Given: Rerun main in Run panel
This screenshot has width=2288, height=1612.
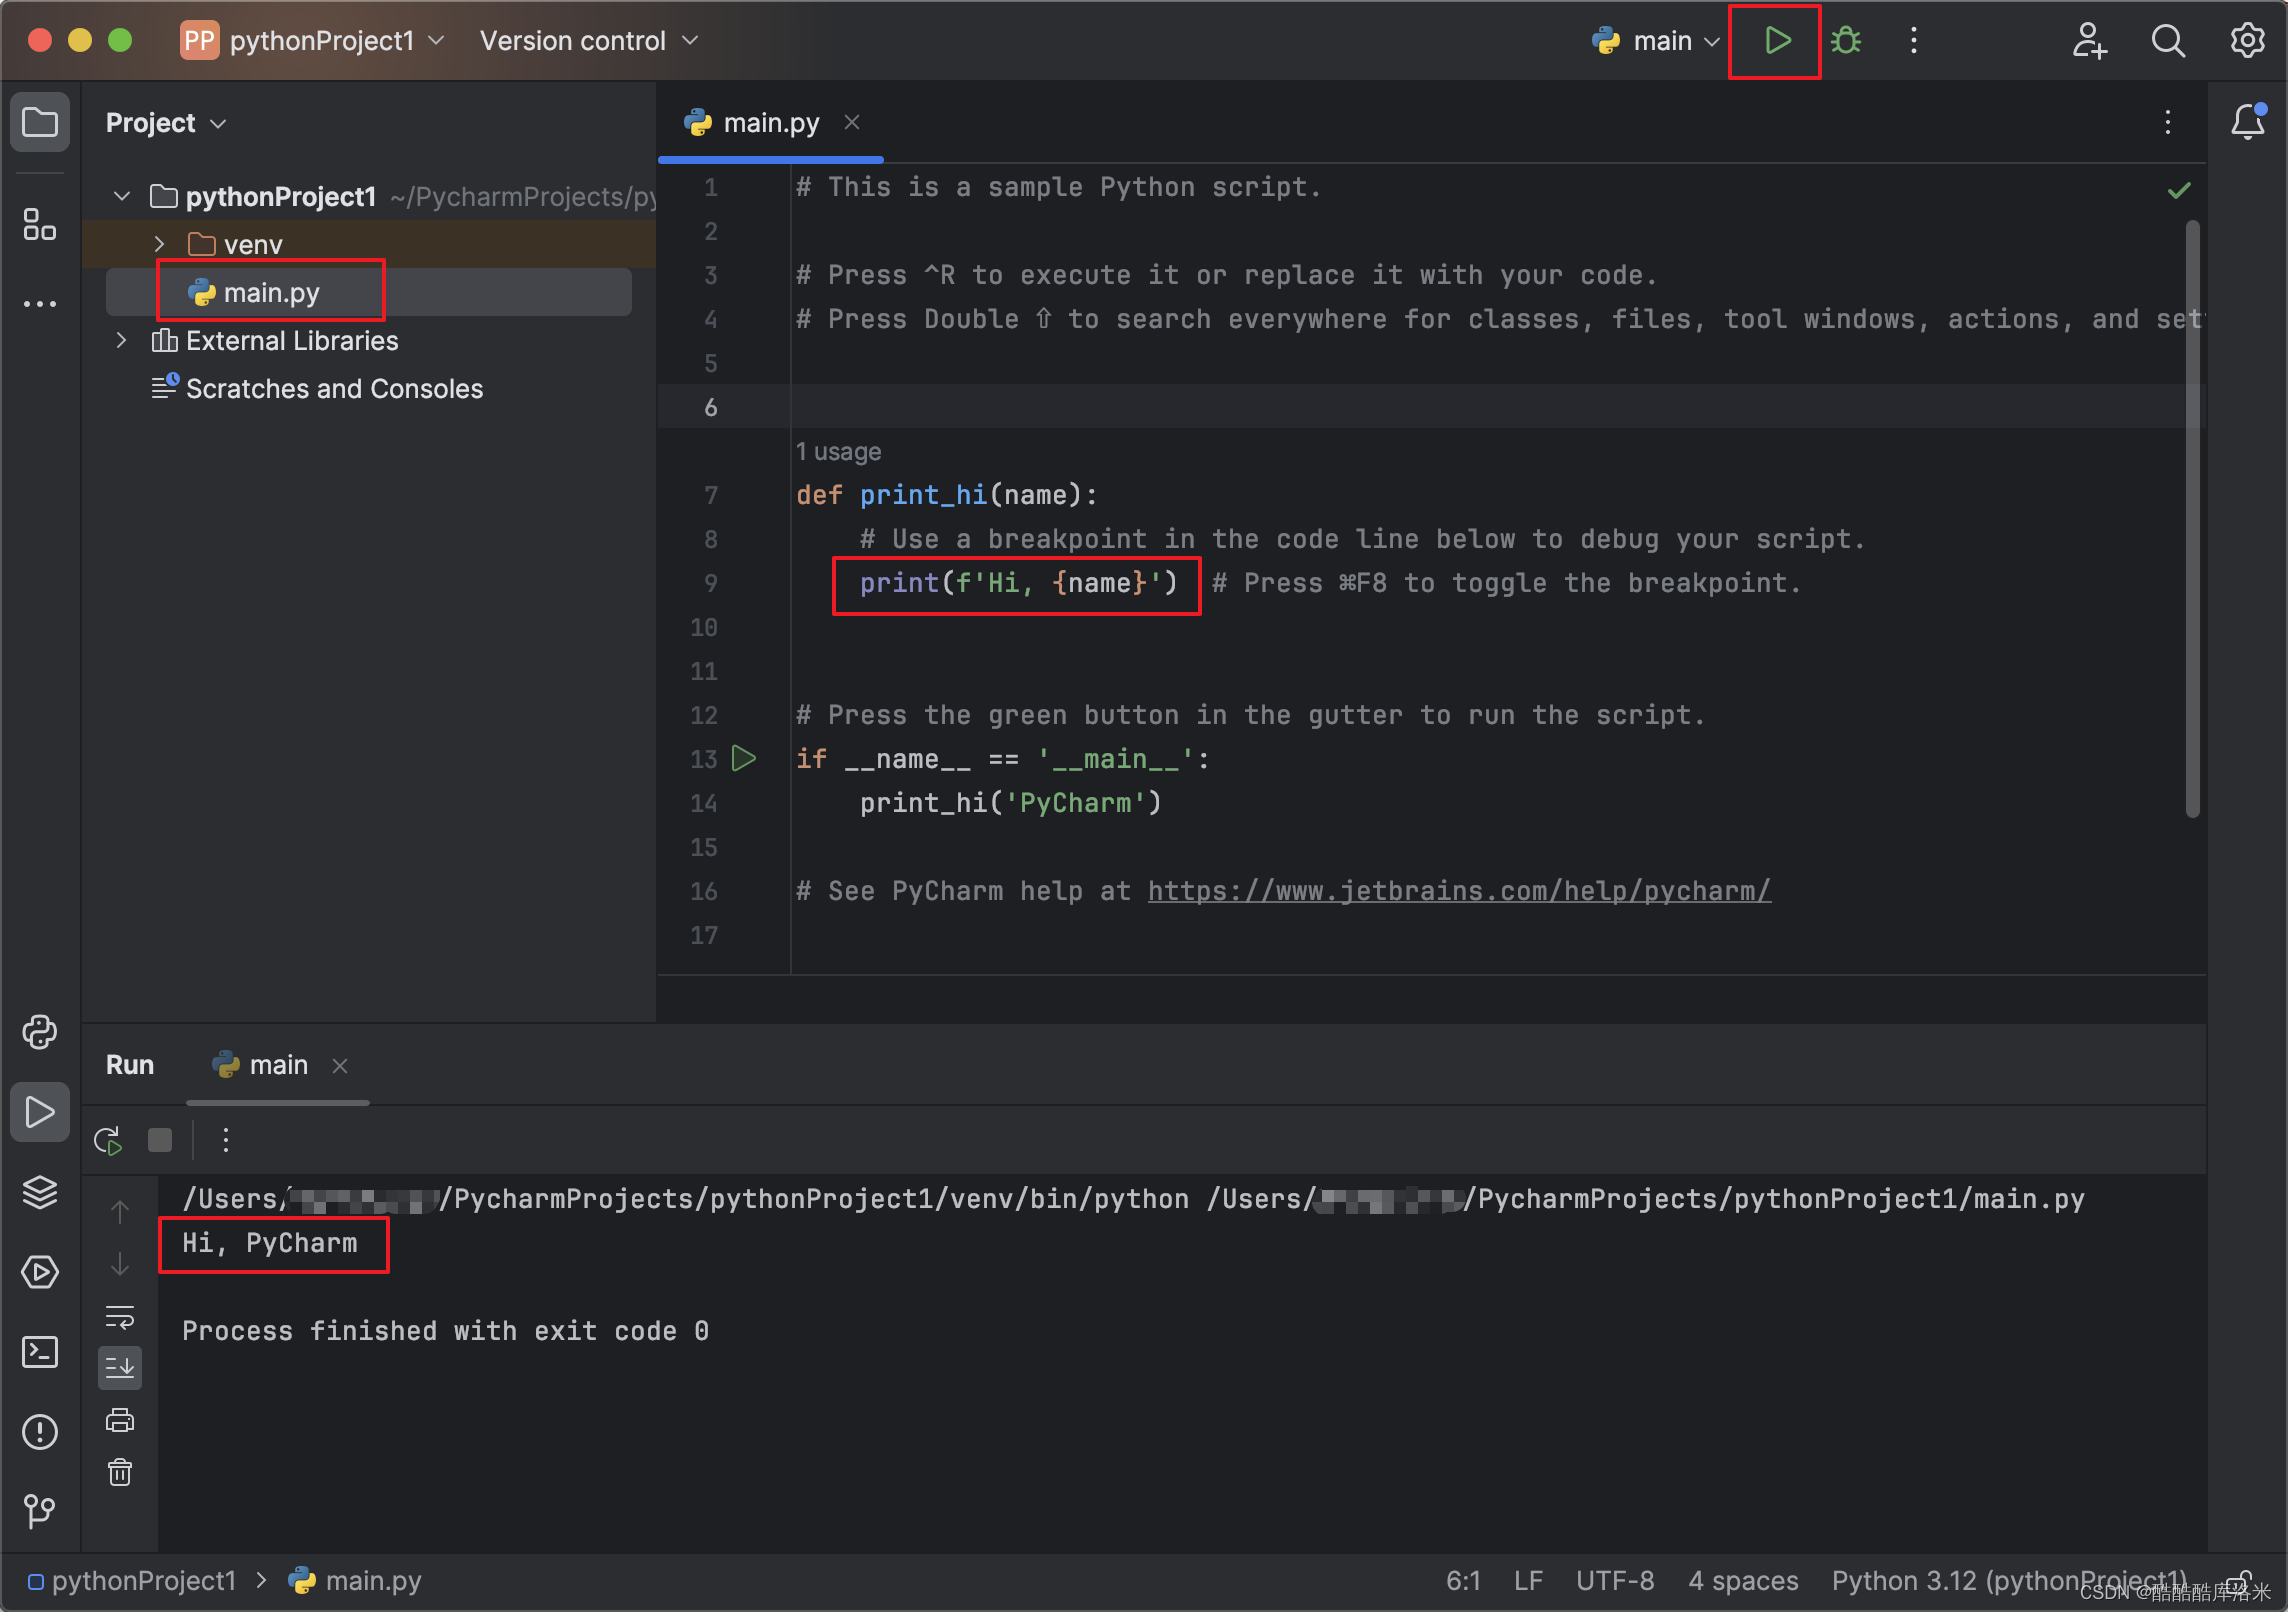Looking at the screenshot, I should tap(108, 1140).
